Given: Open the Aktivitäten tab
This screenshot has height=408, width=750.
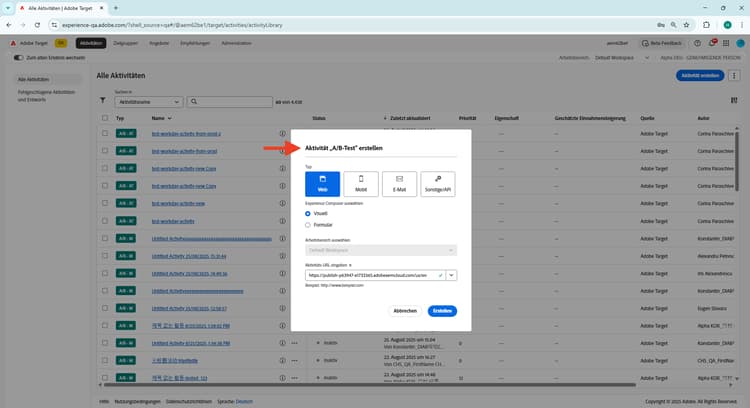Looking at the screenshot, I should [91, 43].
